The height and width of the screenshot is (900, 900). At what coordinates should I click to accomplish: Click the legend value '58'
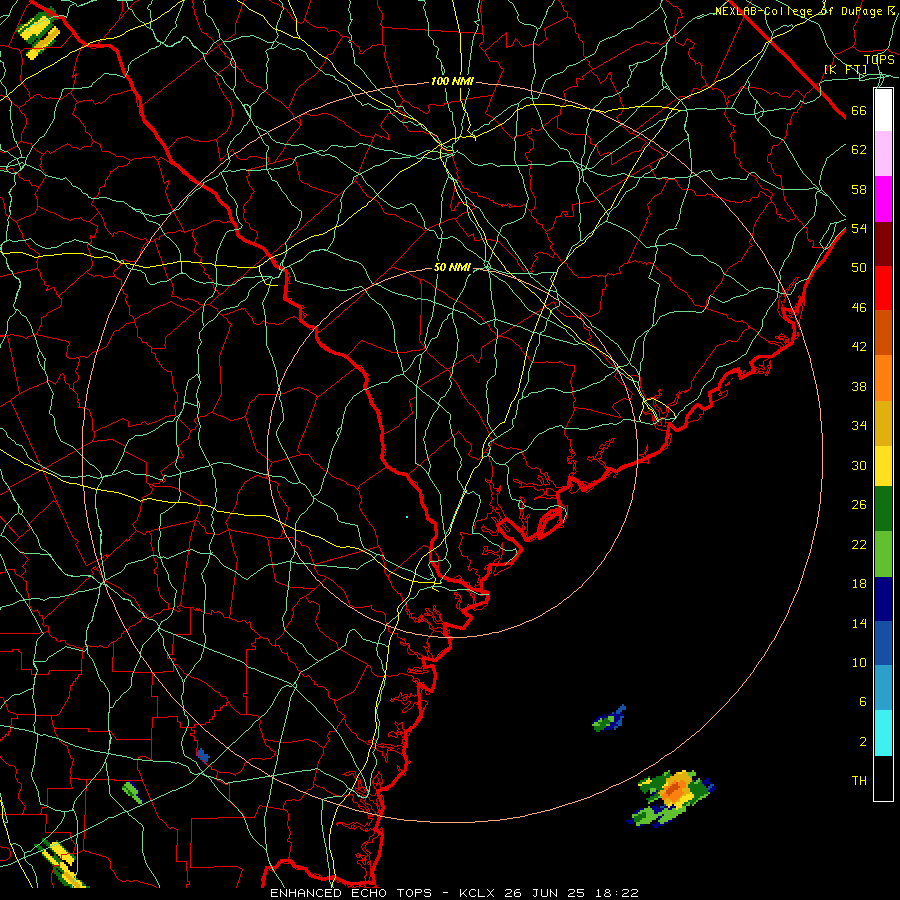(859, 189)
